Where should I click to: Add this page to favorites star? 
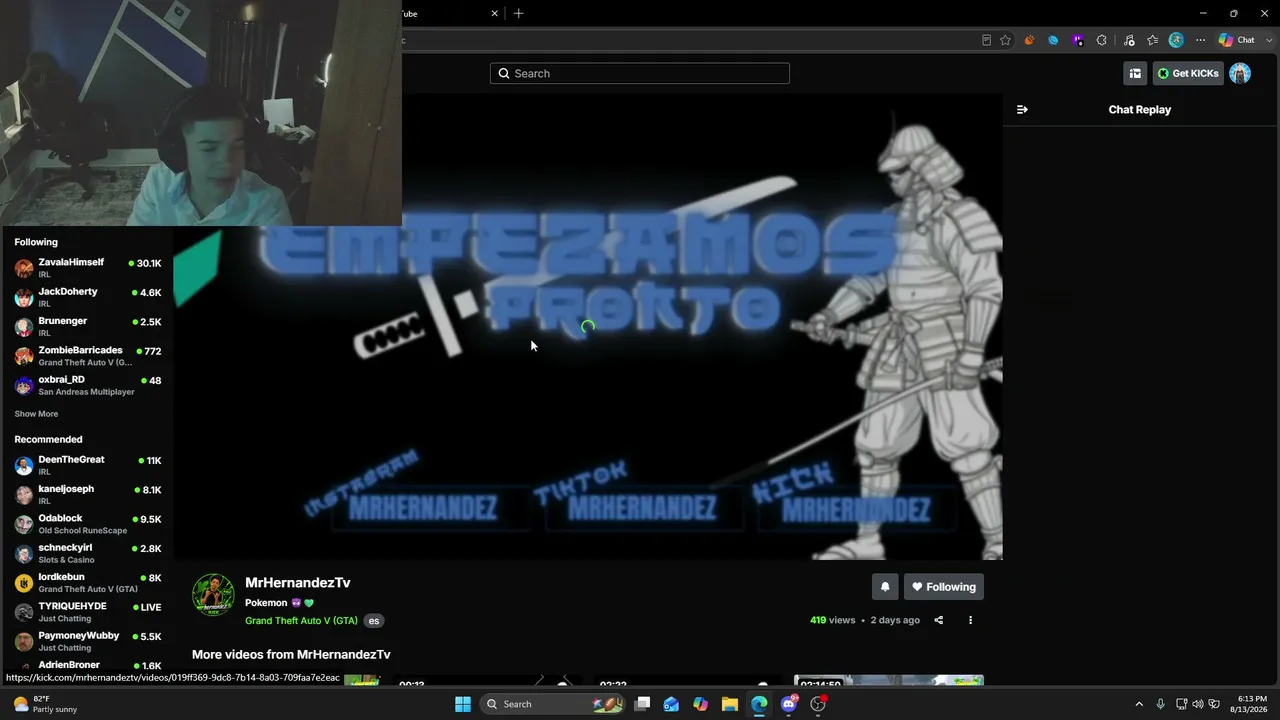point(1006,40)
